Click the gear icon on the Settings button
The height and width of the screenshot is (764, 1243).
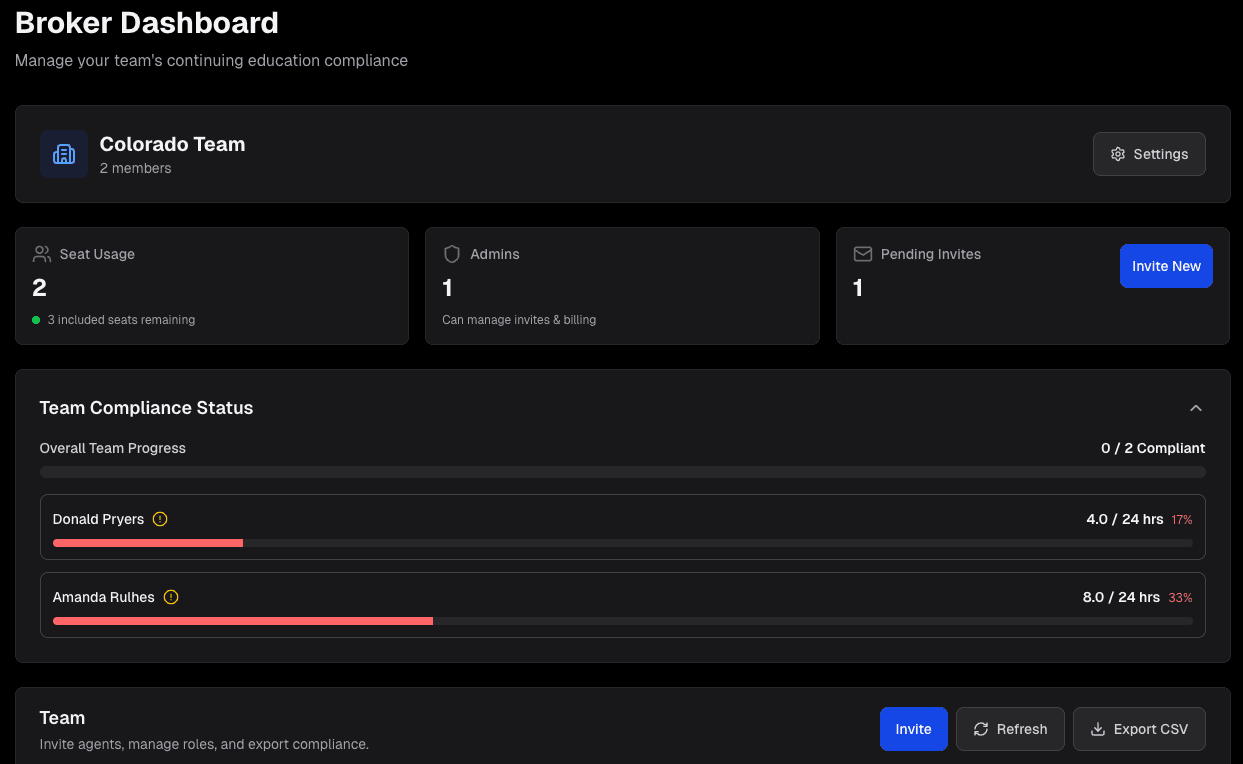pyautogui.click(x=1118, y=154)
